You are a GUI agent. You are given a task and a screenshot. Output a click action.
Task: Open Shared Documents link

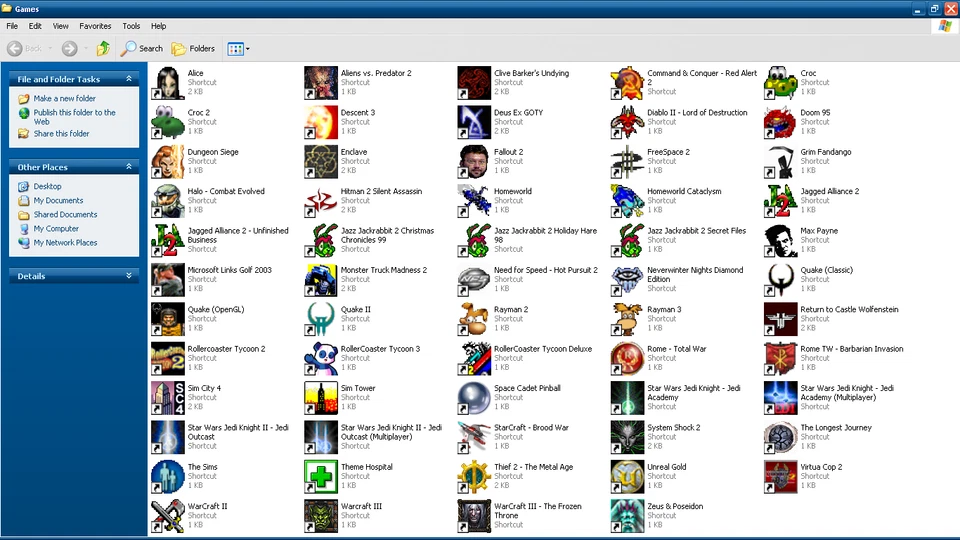65,214
